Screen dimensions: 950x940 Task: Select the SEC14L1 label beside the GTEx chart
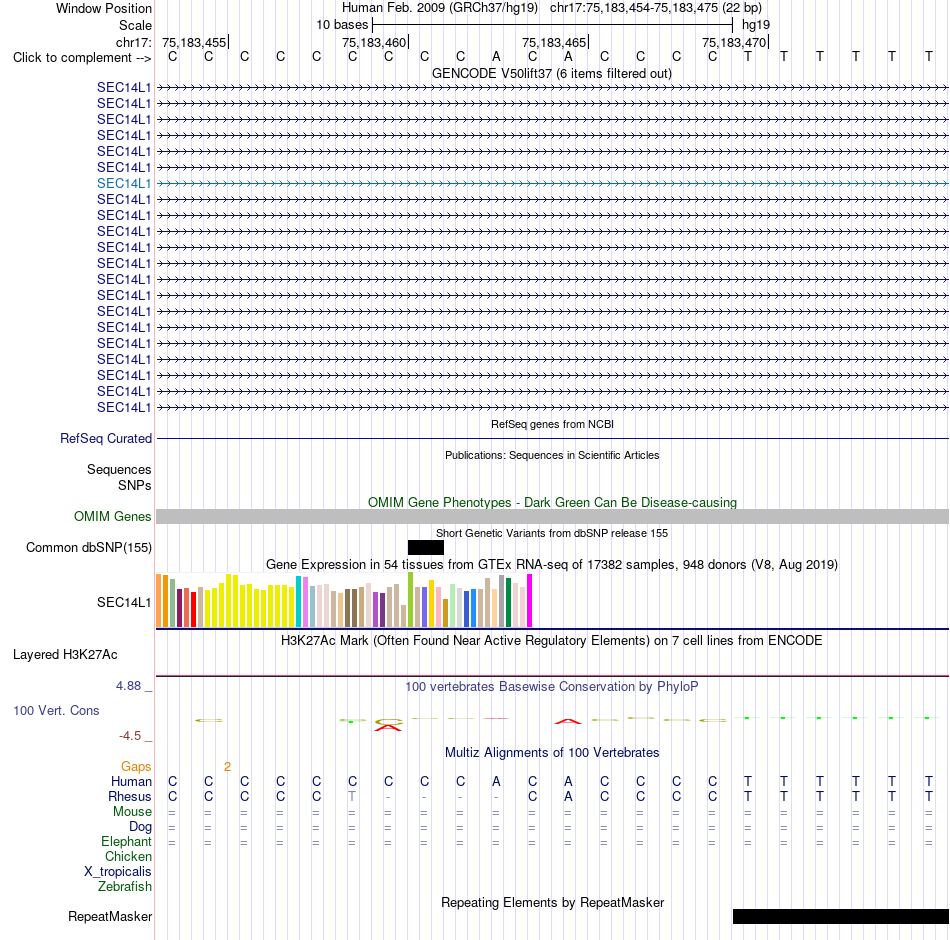[x=124, y=602]
